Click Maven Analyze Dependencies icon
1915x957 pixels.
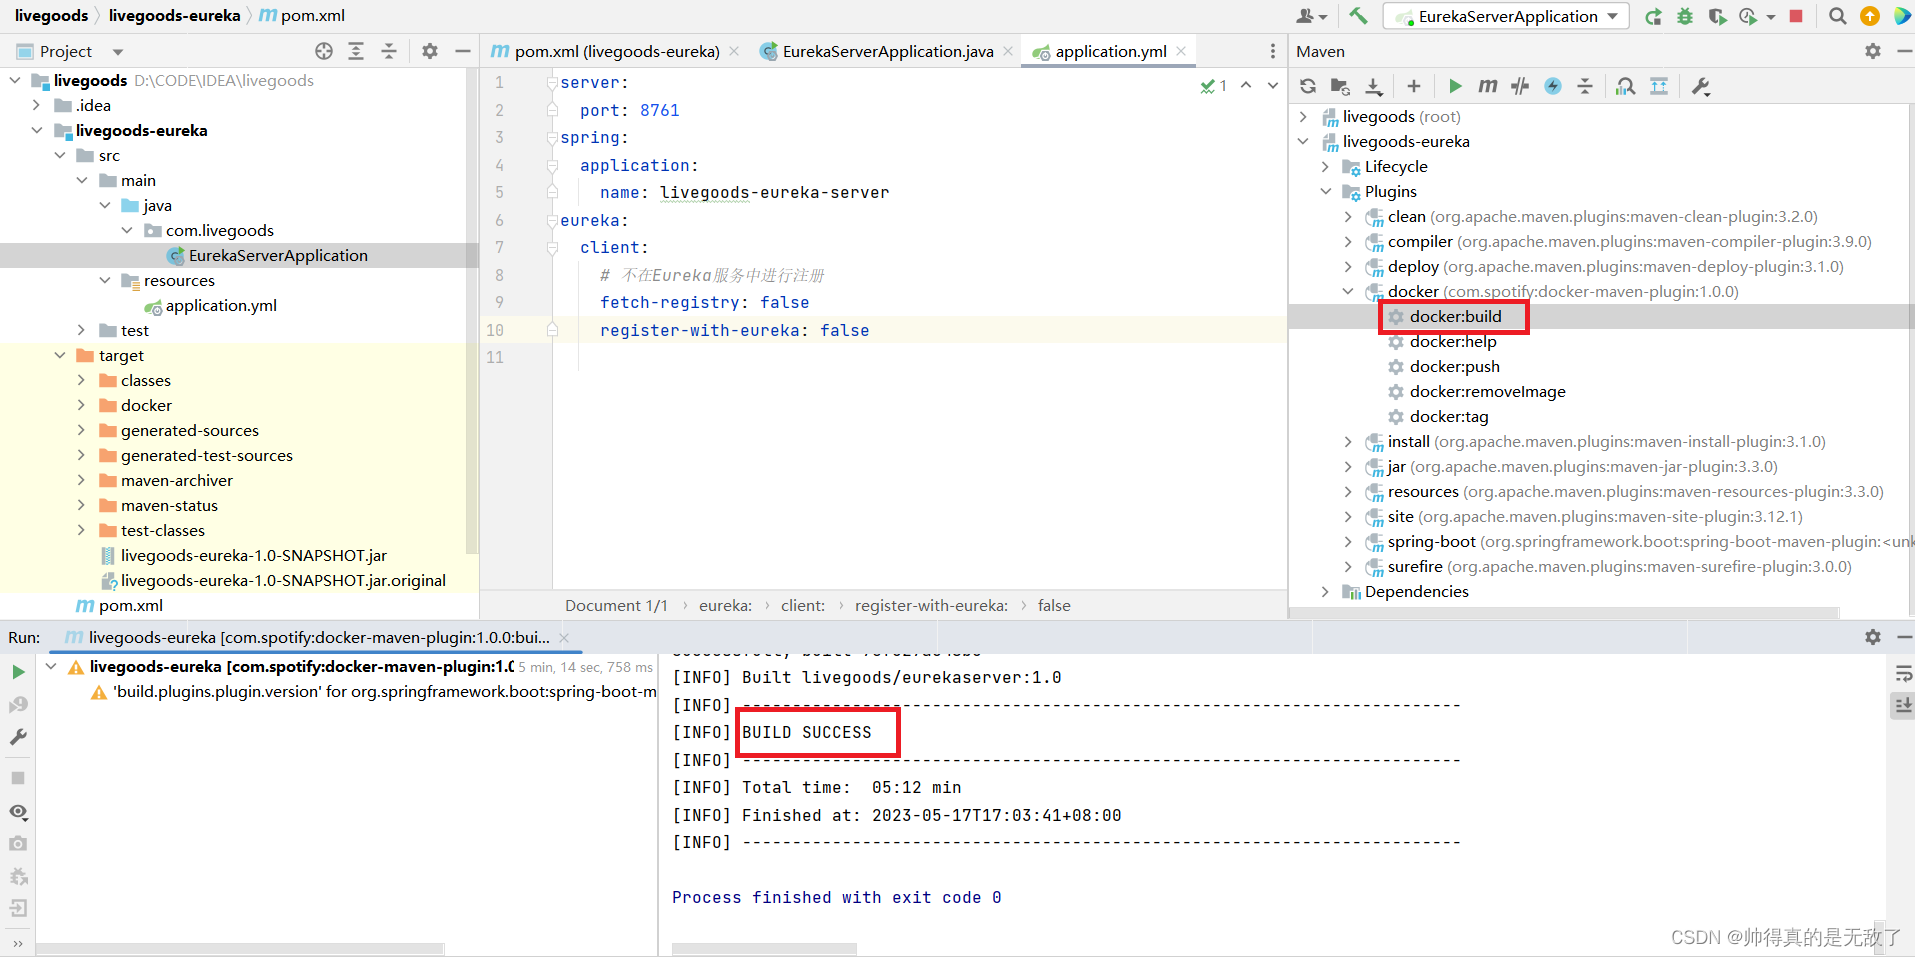[1626, 86]
